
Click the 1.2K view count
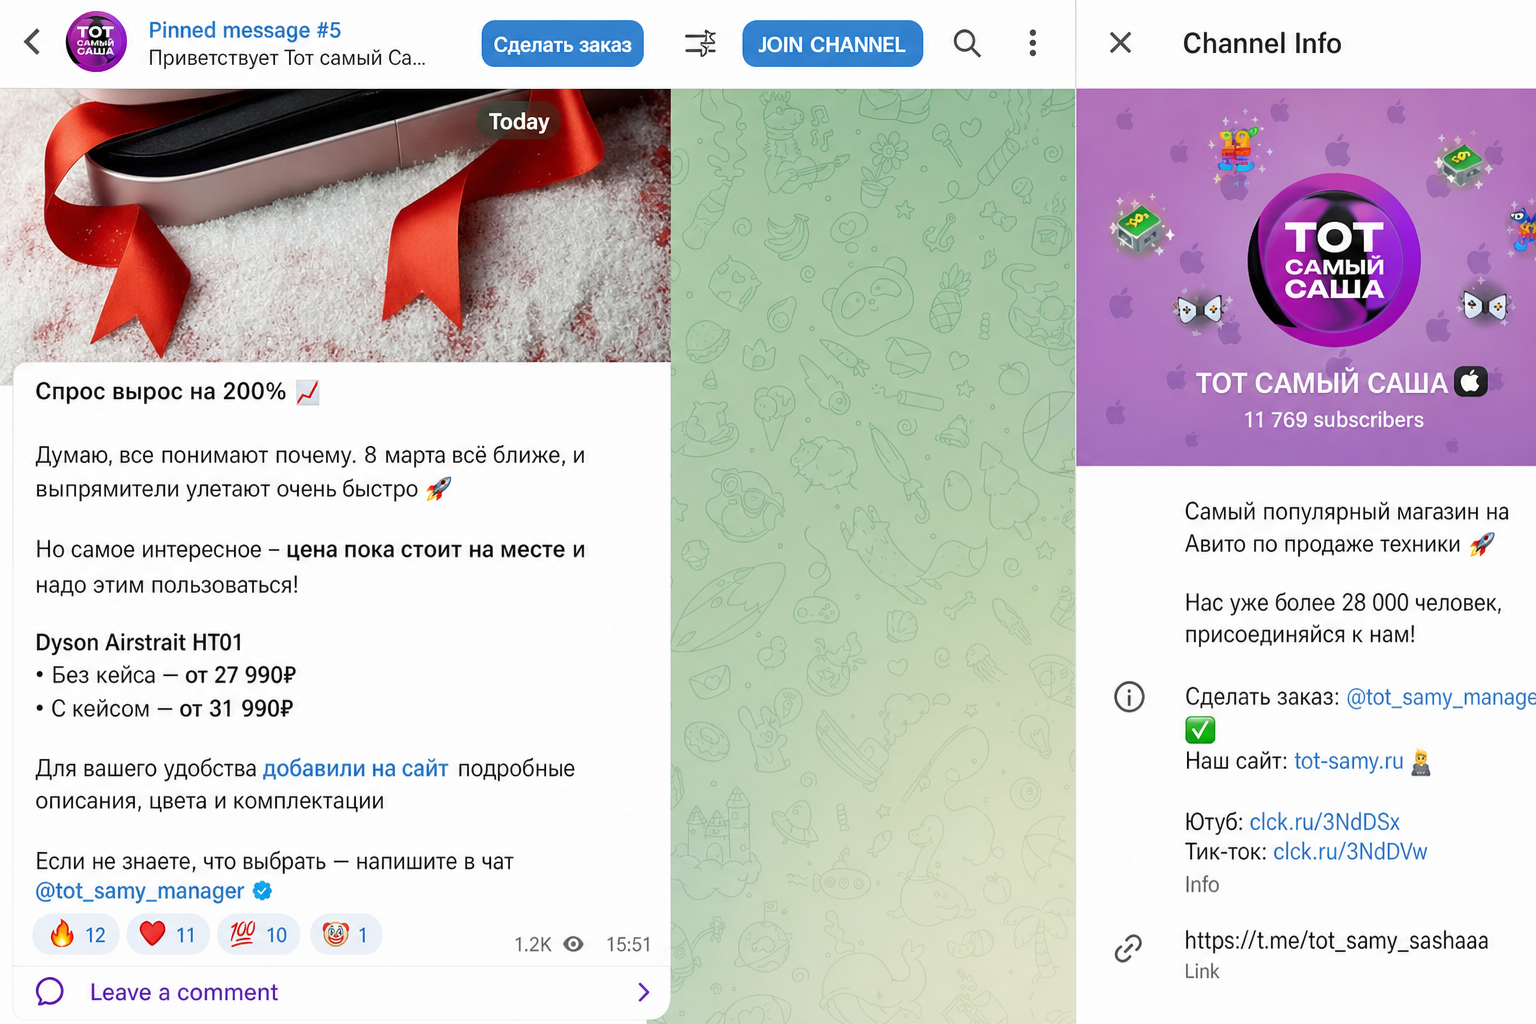[533, 945]
